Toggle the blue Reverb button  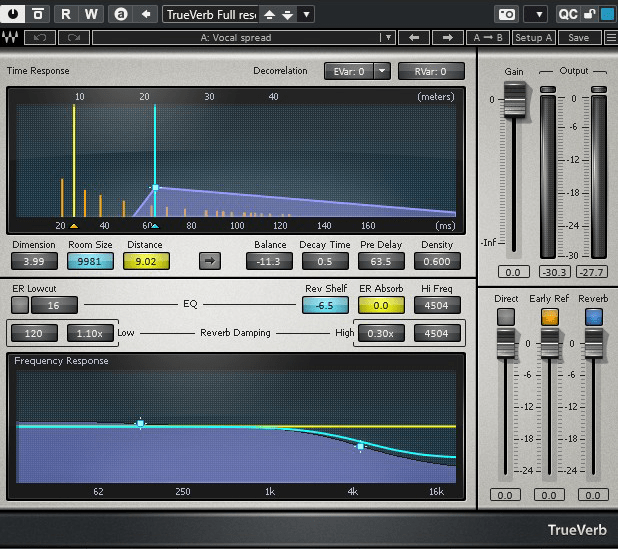pos(592,316)
